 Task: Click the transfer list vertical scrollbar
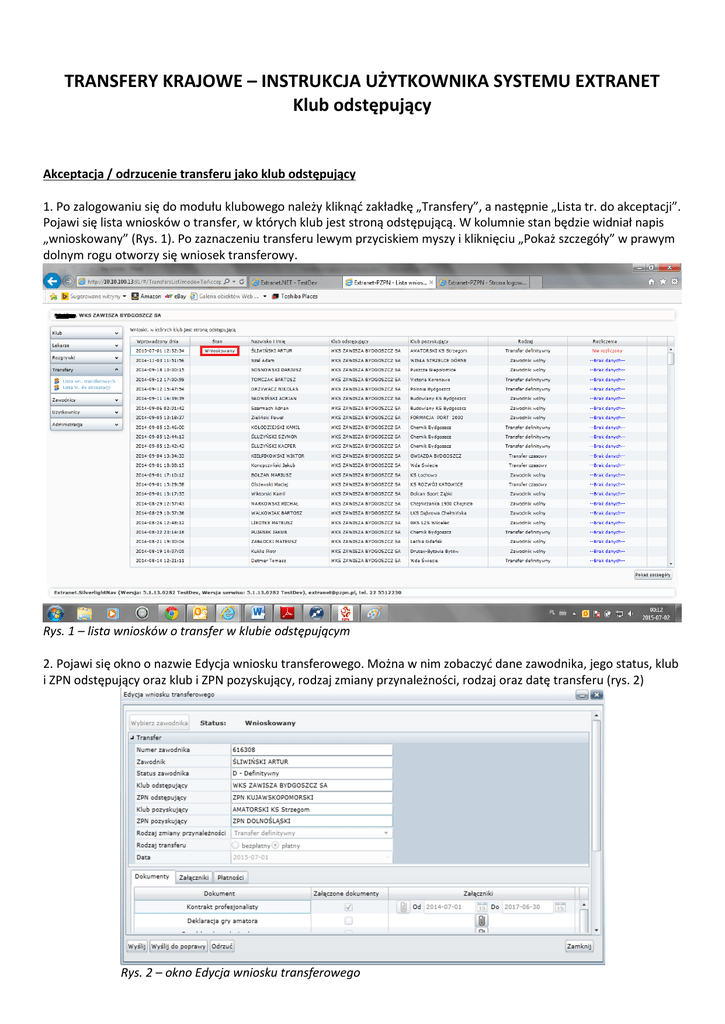(x=671, y=450)
